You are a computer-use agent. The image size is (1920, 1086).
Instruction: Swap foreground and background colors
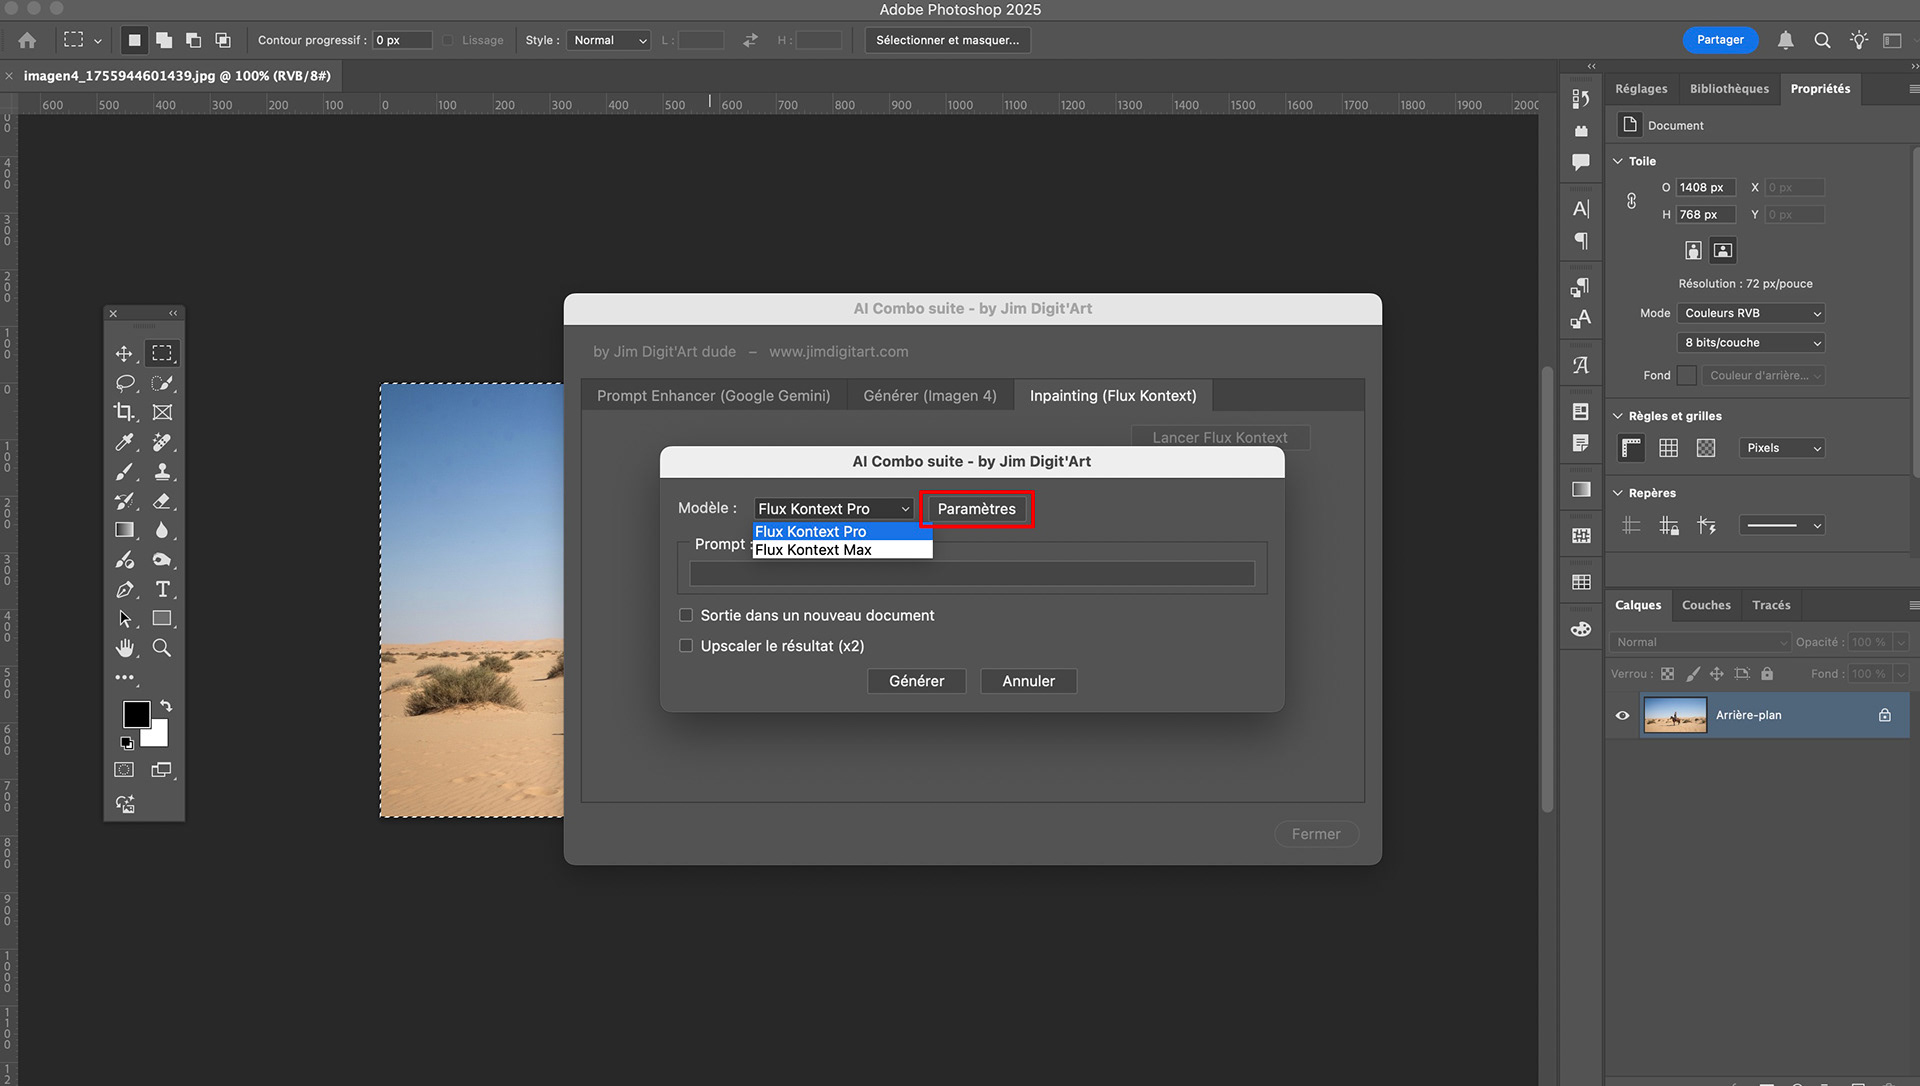[166, 706]
